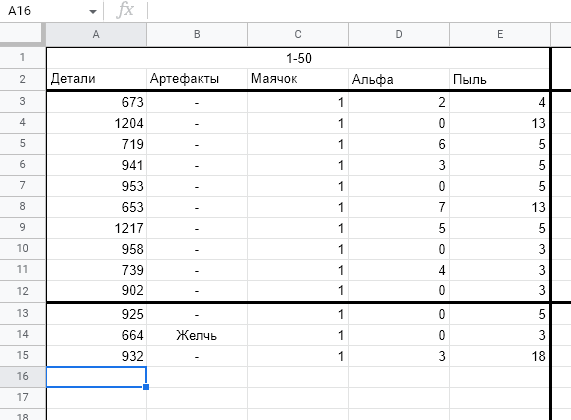Select the Детали header cell
This screenshot has width=571, height=420.
tap(97, 79)
